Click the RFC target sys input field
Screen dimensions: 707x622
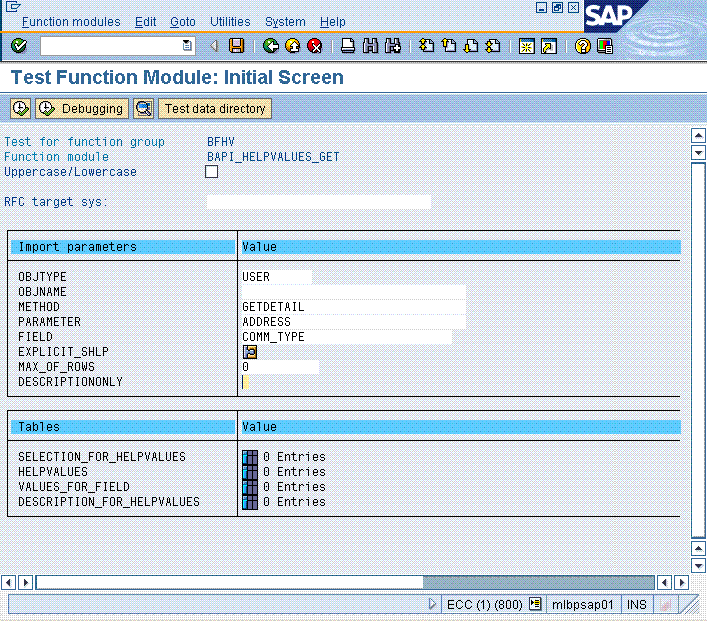(x=319, y=202)
